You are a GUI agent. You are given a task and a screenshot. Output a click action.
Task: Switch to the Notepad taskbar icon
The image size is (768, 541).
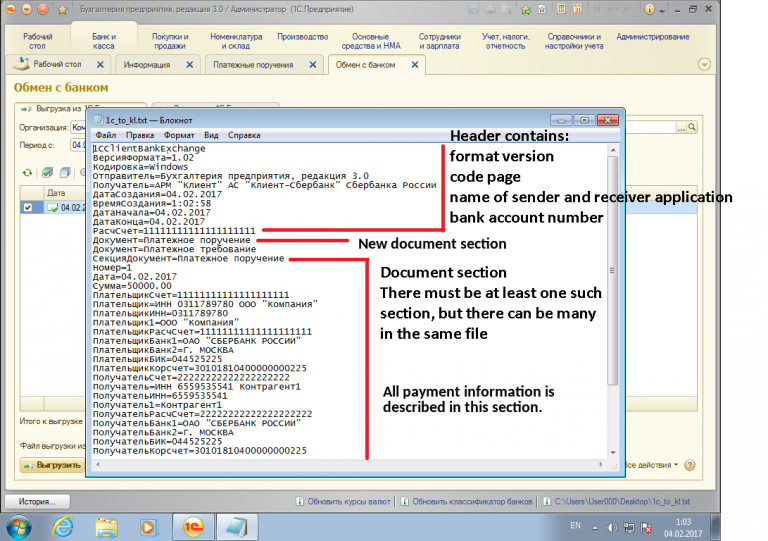tap(236, 526)
